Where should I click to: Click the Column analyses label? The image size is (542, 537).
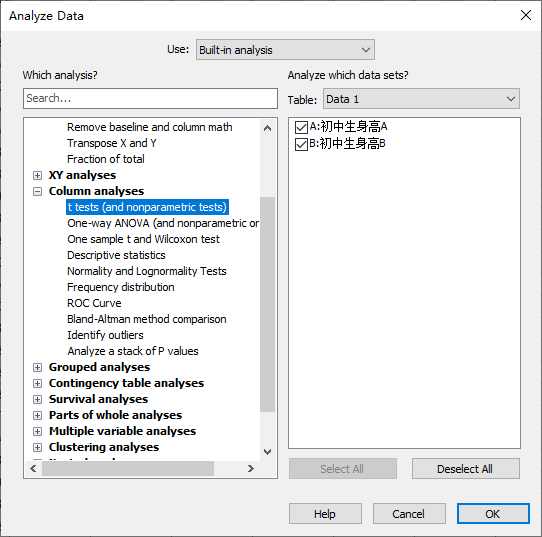click(96, 191)
